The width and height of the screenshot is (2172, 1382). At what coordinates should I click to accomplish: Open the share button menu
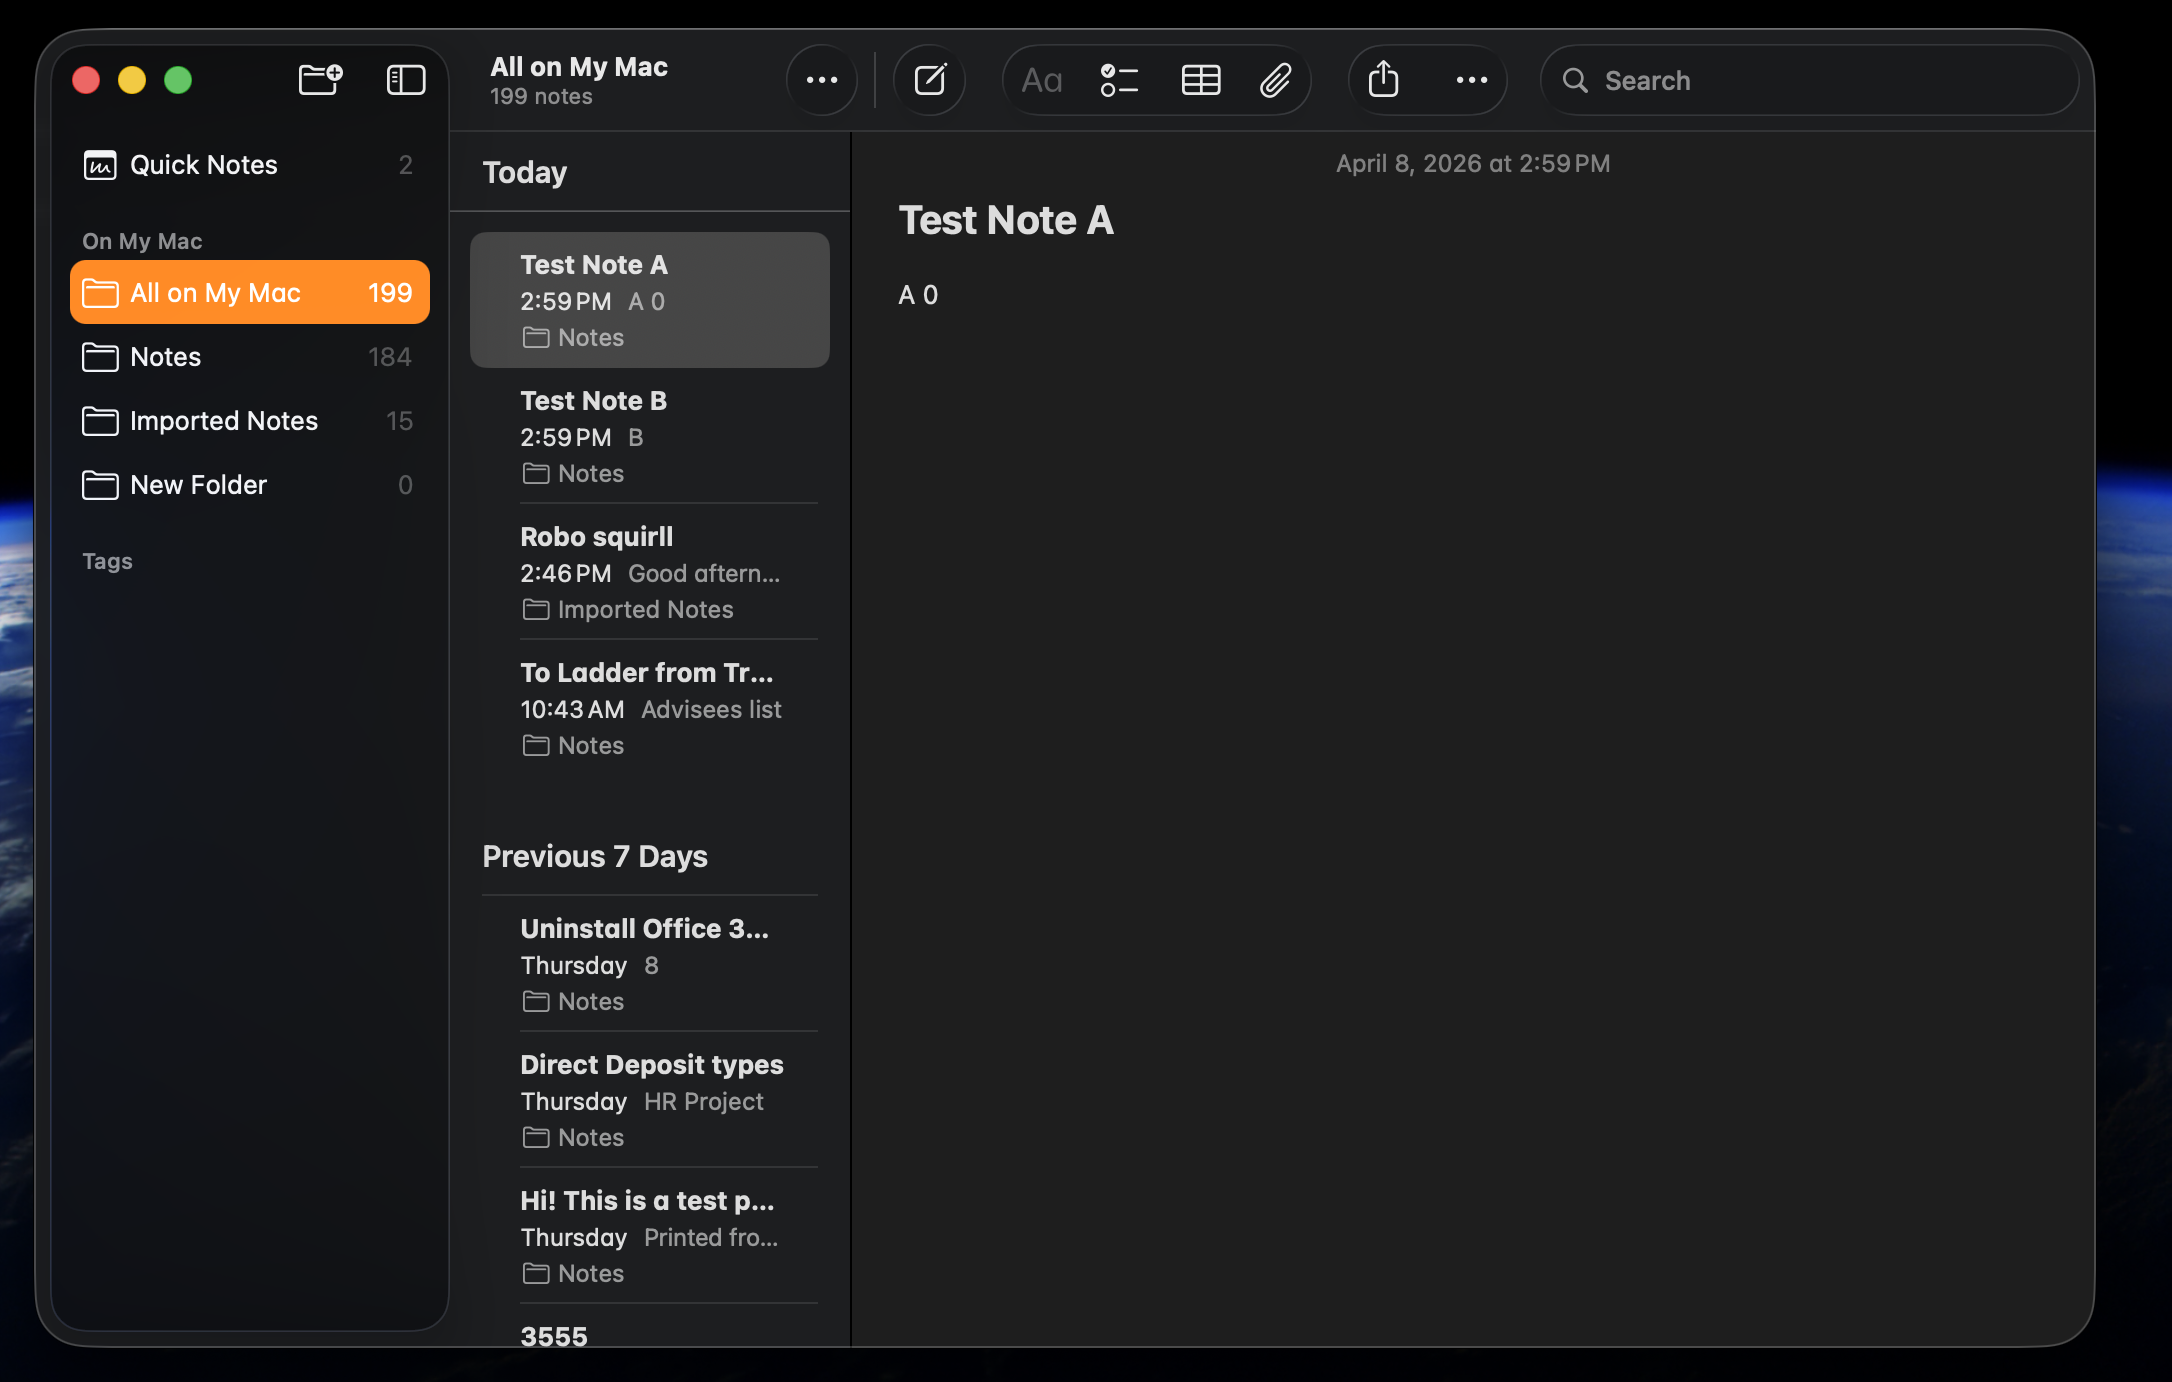(x=1383, y=79)
